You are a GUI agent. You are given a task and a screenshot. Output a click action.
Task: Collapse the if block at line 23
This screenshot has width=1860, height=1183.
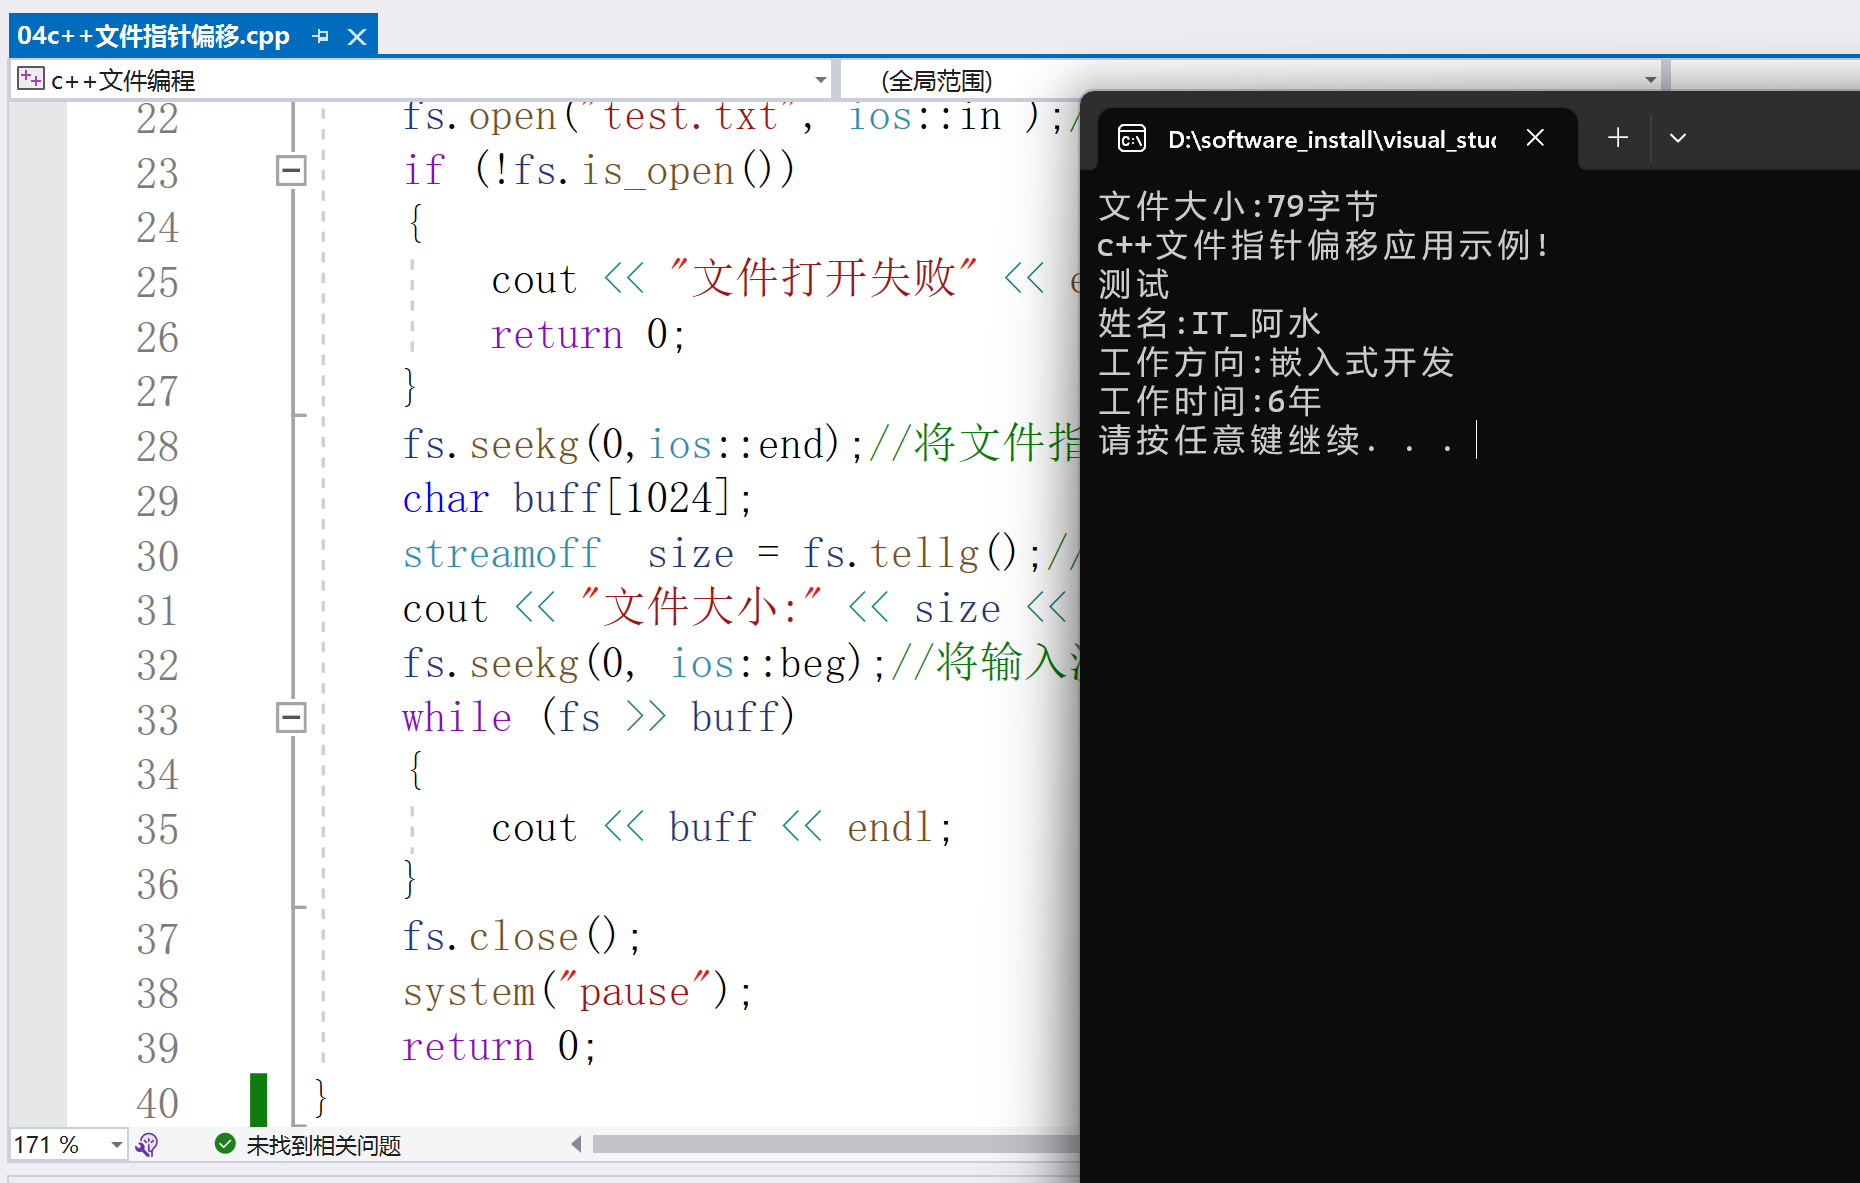(x=291, y=170)
